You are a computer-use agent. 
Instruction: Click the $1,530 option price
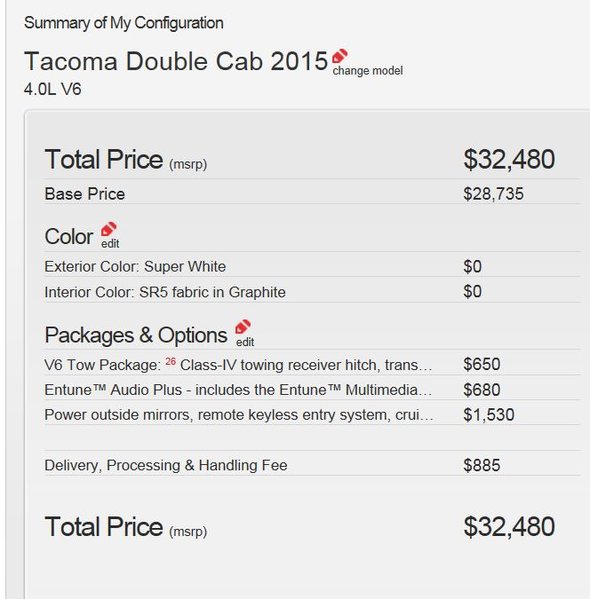489,415
